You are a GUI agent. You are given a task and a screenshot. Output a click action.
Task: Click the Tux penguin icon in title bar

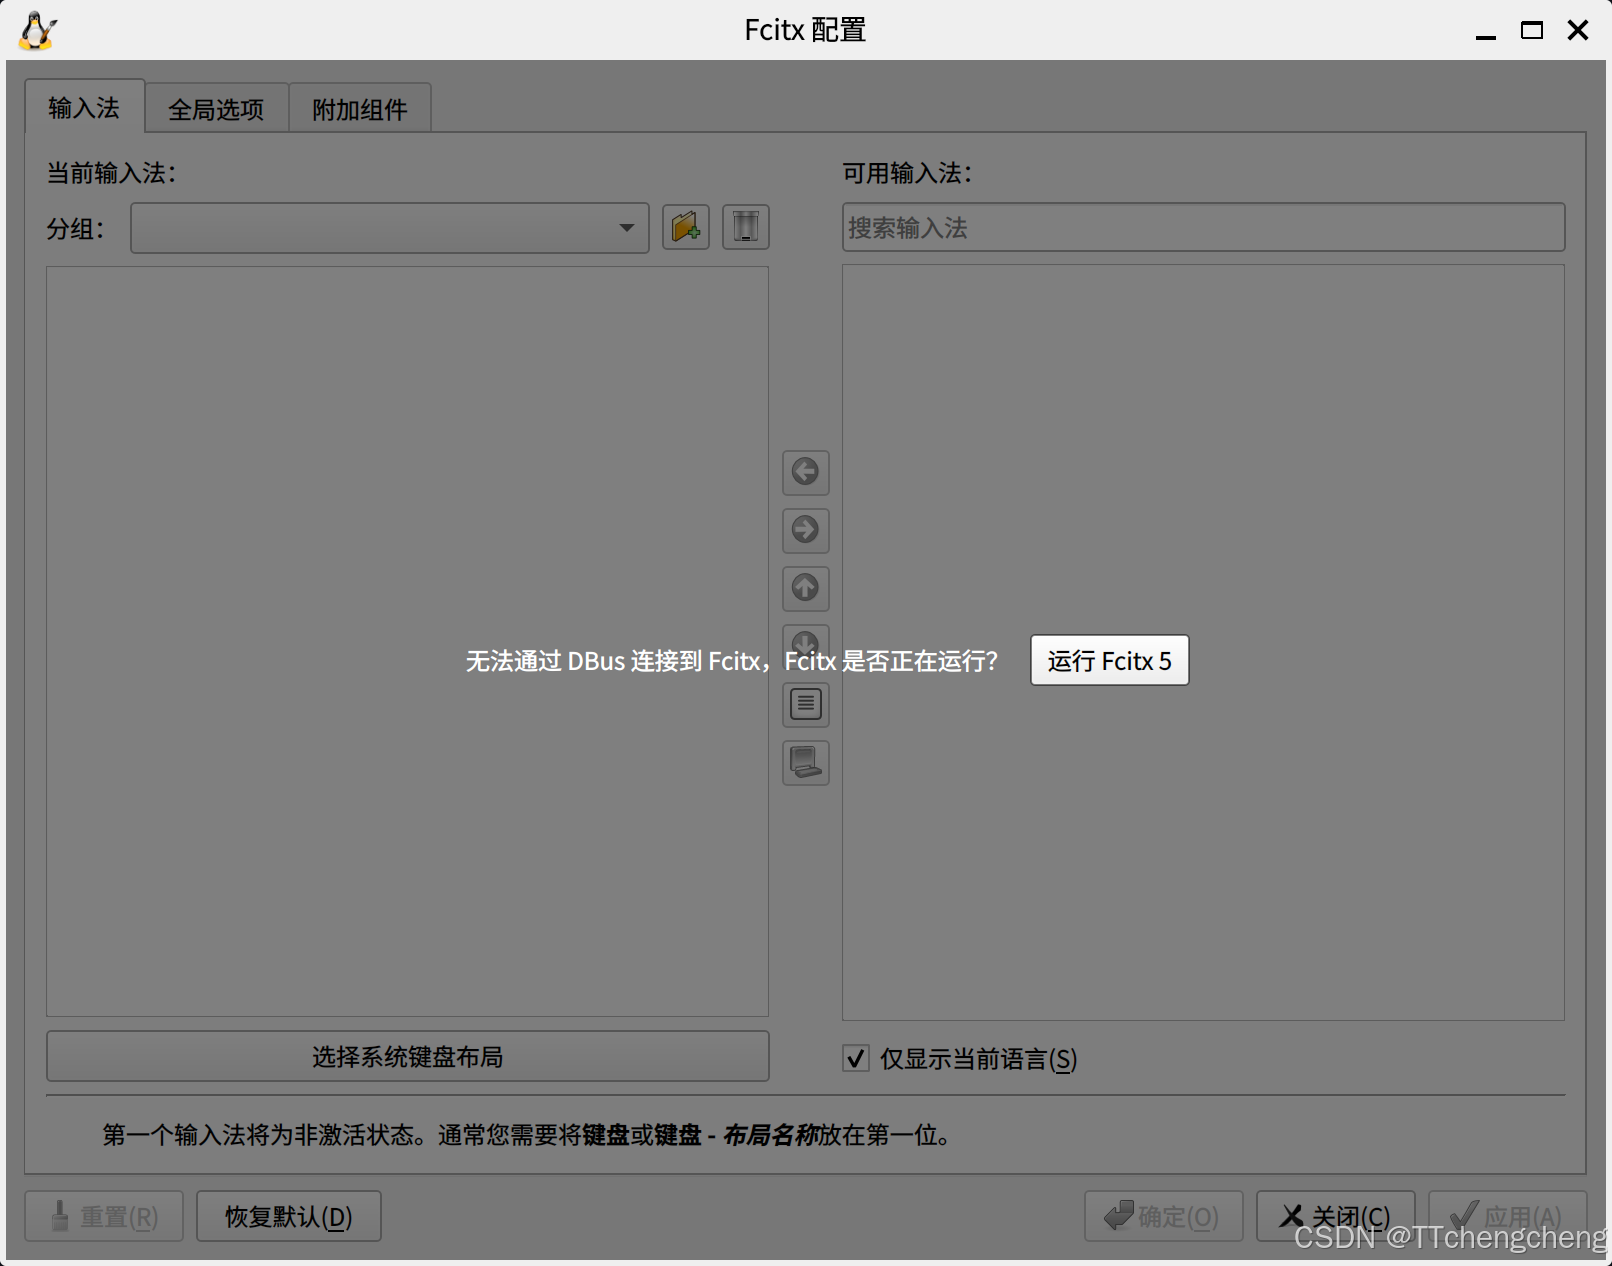(x=37, y=30)
